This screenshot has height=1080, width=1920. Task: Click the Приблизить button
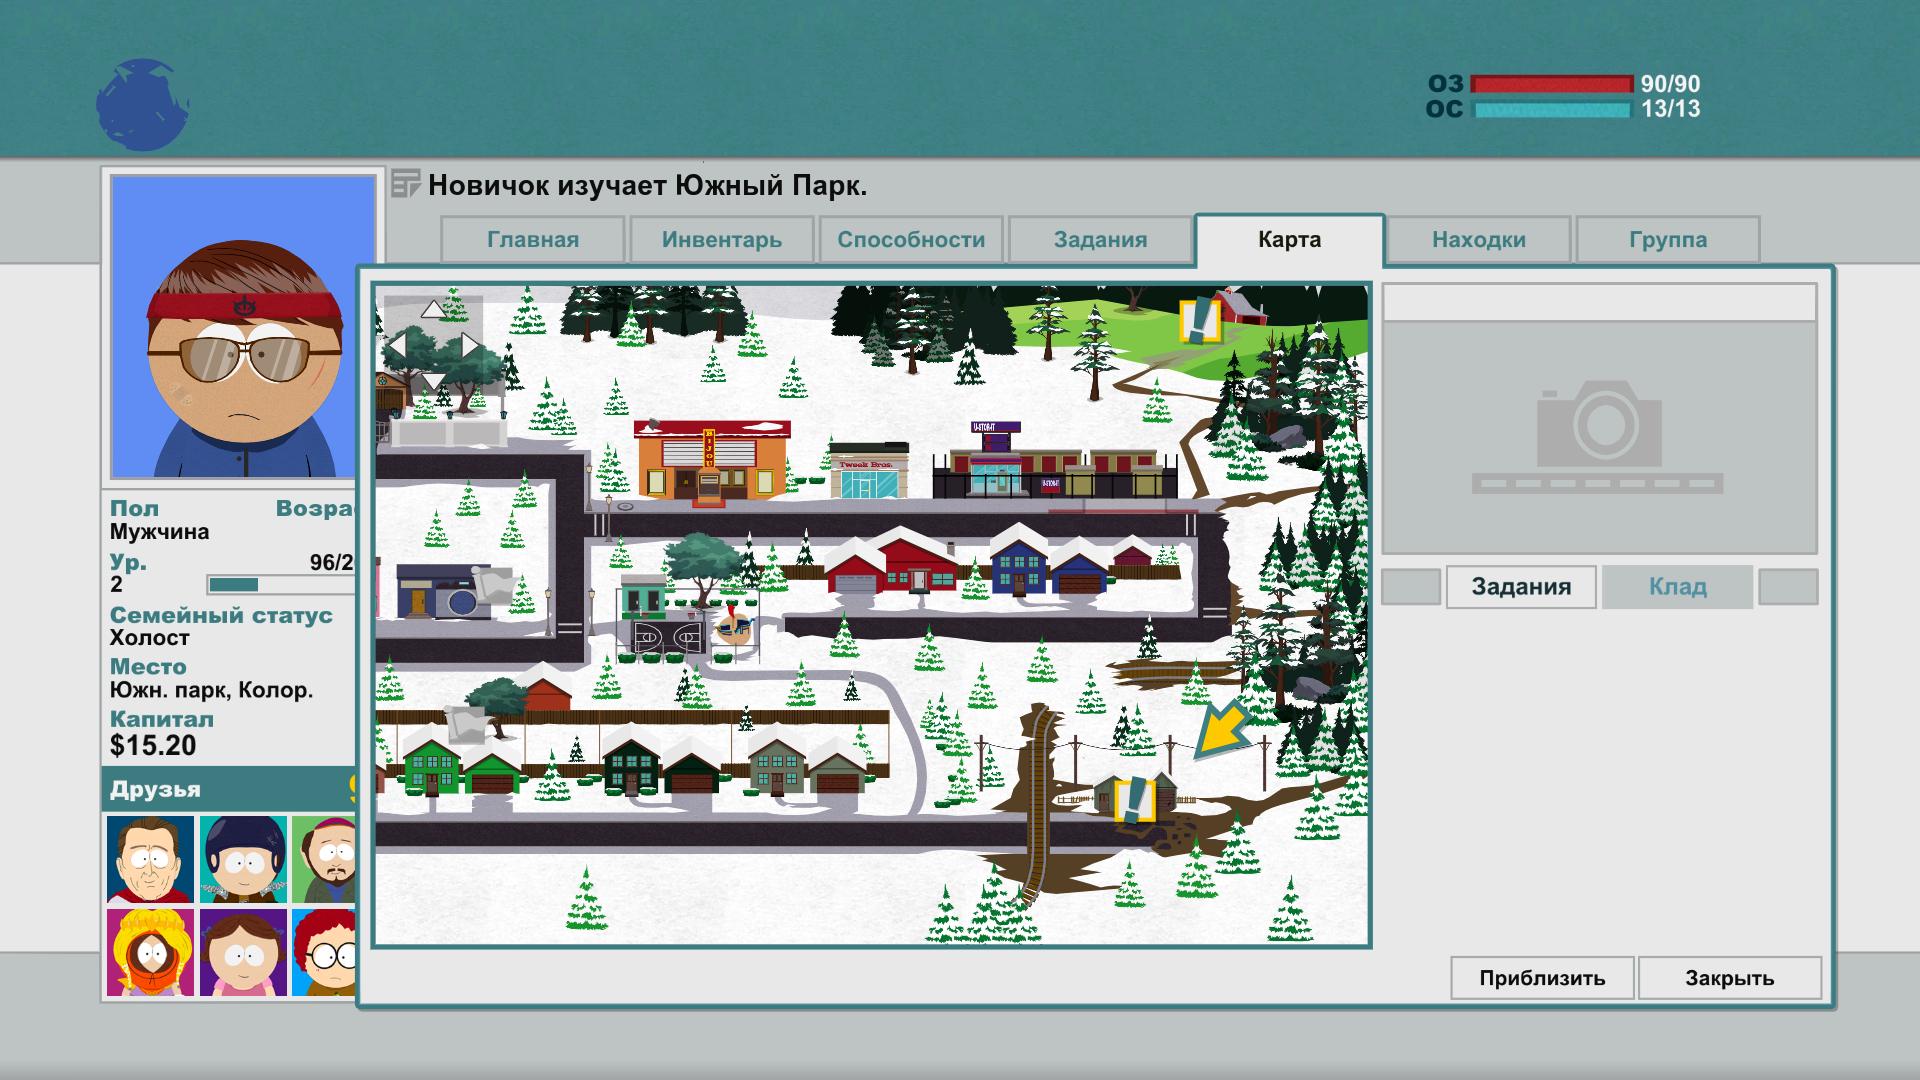1542,978
